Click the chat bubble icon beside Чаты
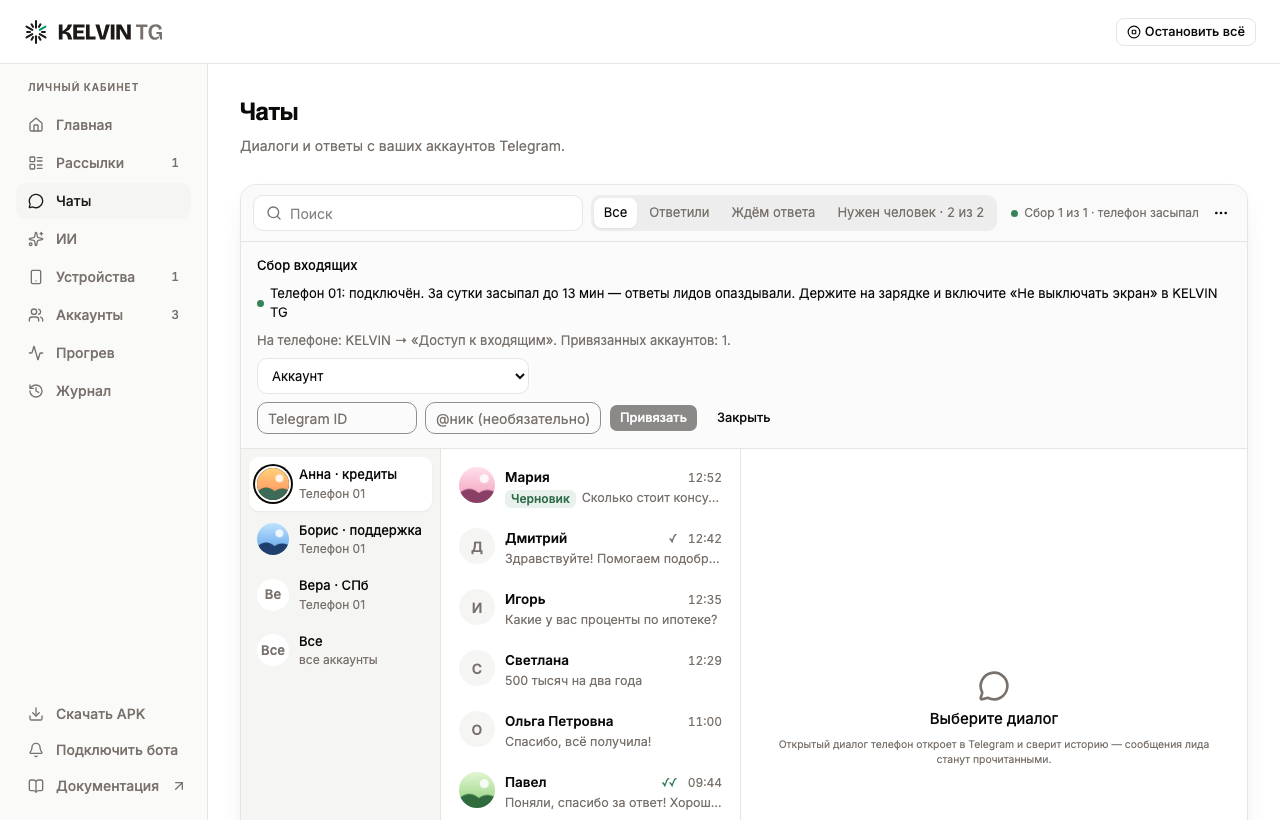Image resolution: width=1280 pixels, height=820 pixels. 36,201
